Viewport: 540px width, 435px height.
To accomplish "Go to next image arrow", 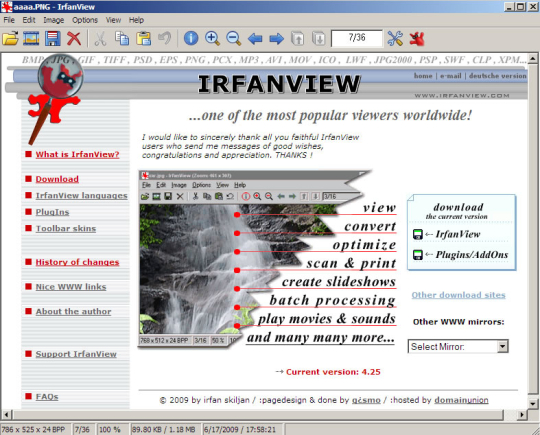I will tap(276, 39).
